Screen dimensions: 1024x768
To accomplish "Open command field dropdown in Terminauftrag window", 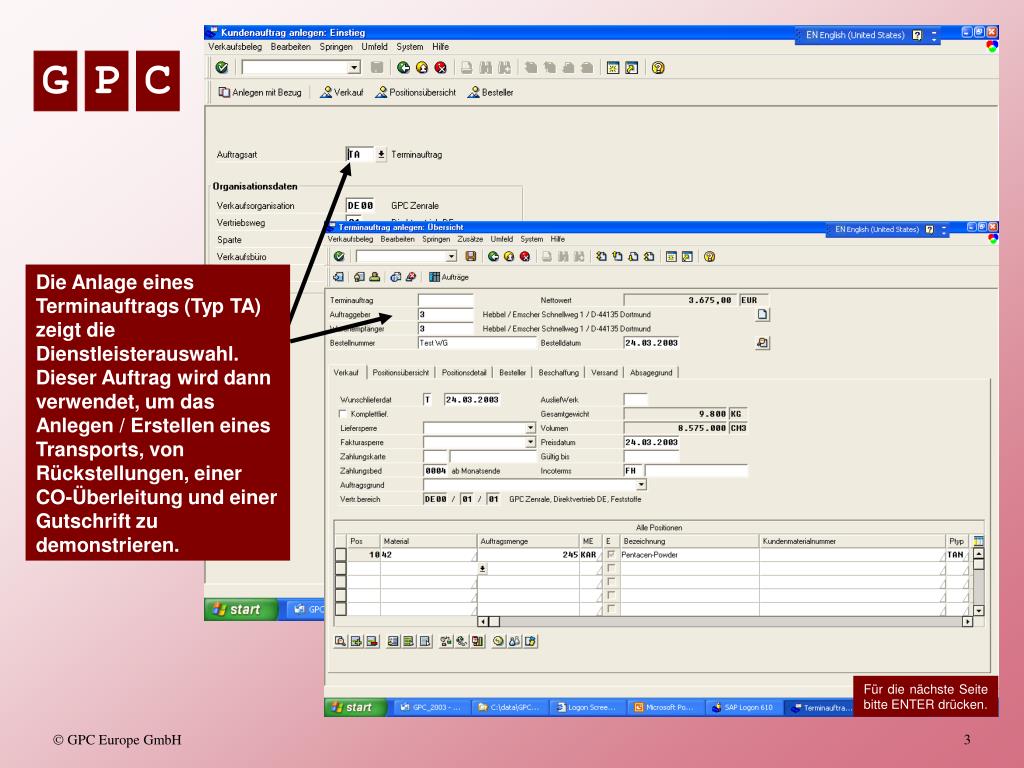I will [451, 257].
